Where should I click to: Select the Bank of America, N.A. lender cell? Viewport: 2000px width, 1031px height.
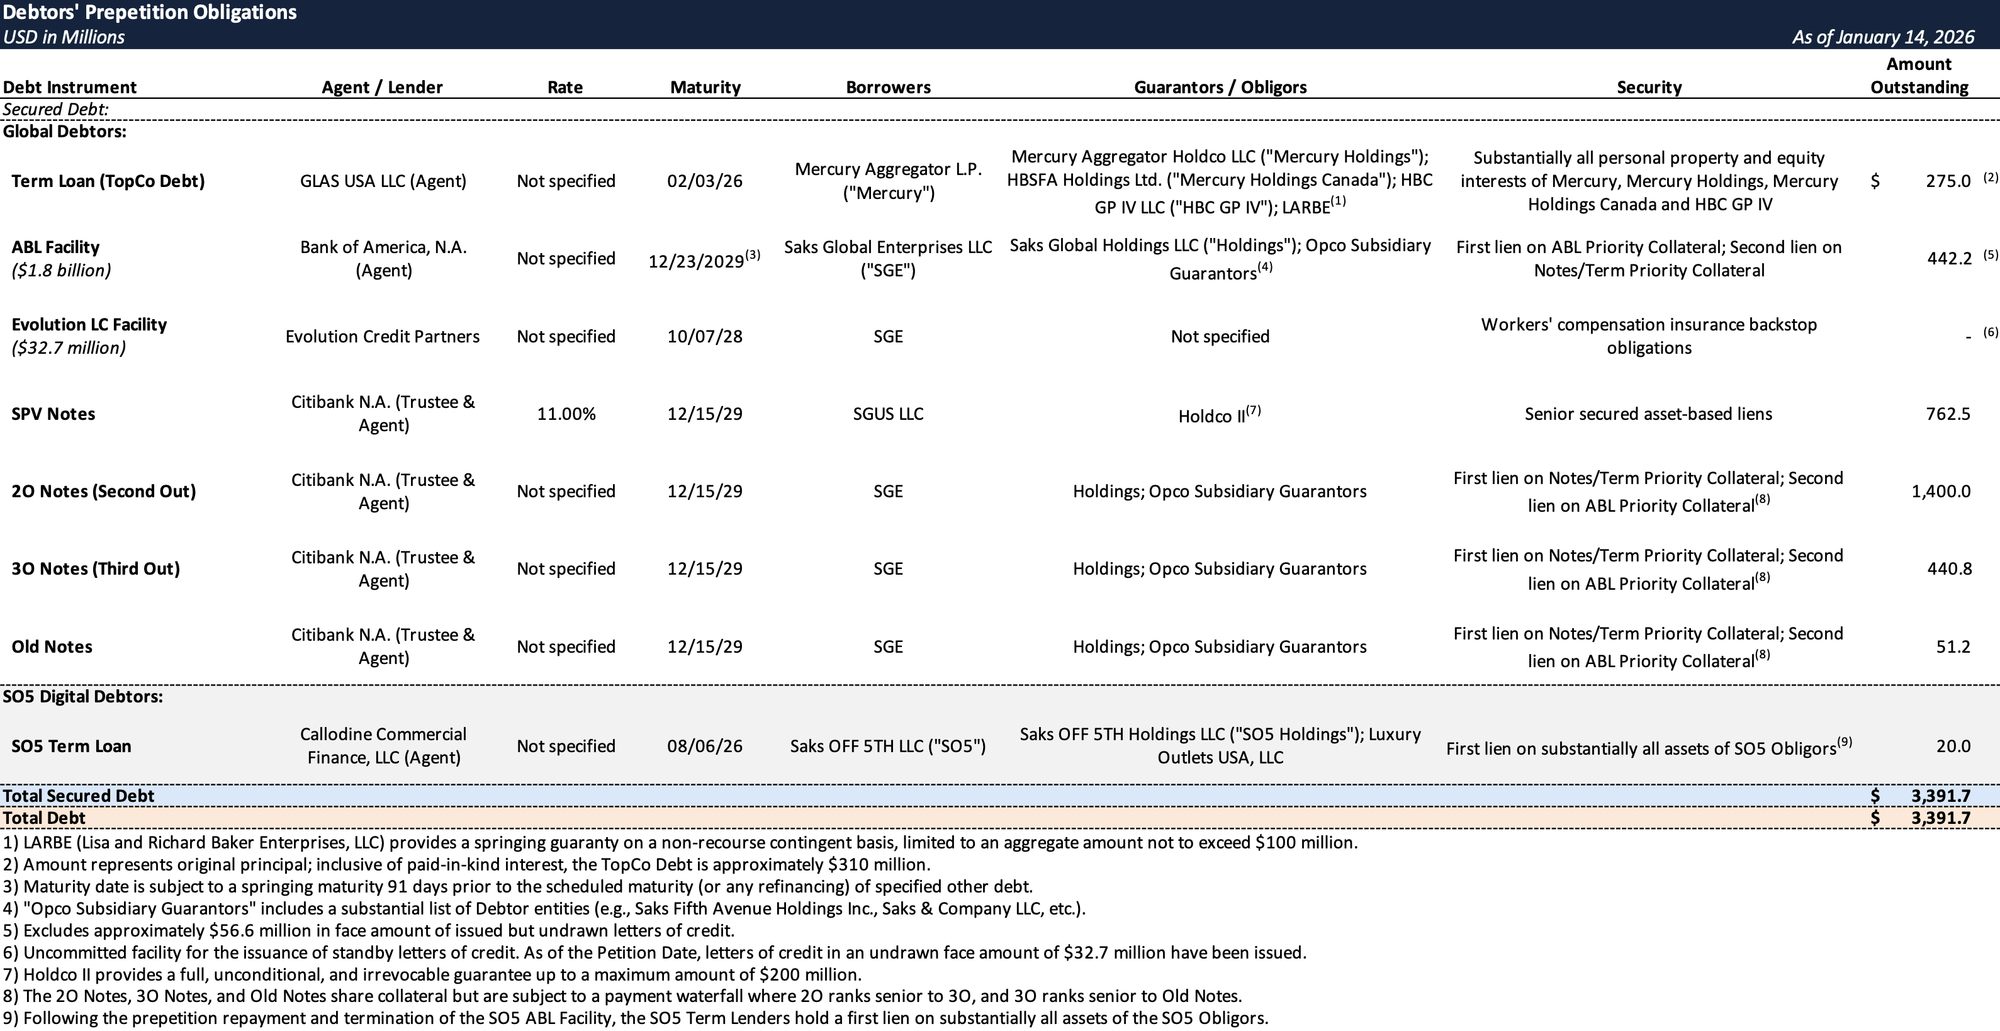click(383, 258)
